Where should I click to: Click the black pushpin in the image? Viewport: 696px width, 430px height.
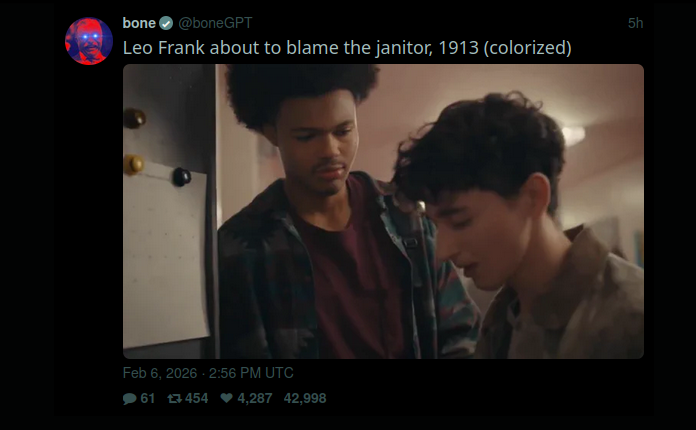pyautogui.click(x=182, y=177)
